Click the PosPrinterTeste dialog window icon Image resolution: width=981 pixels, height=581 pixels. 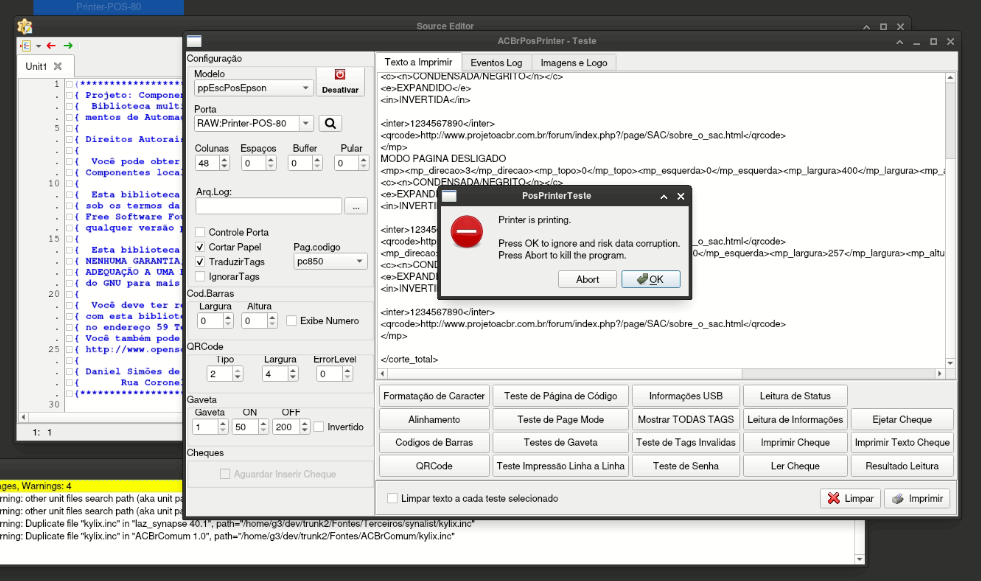pyautogui.click(x=449, y=196)
